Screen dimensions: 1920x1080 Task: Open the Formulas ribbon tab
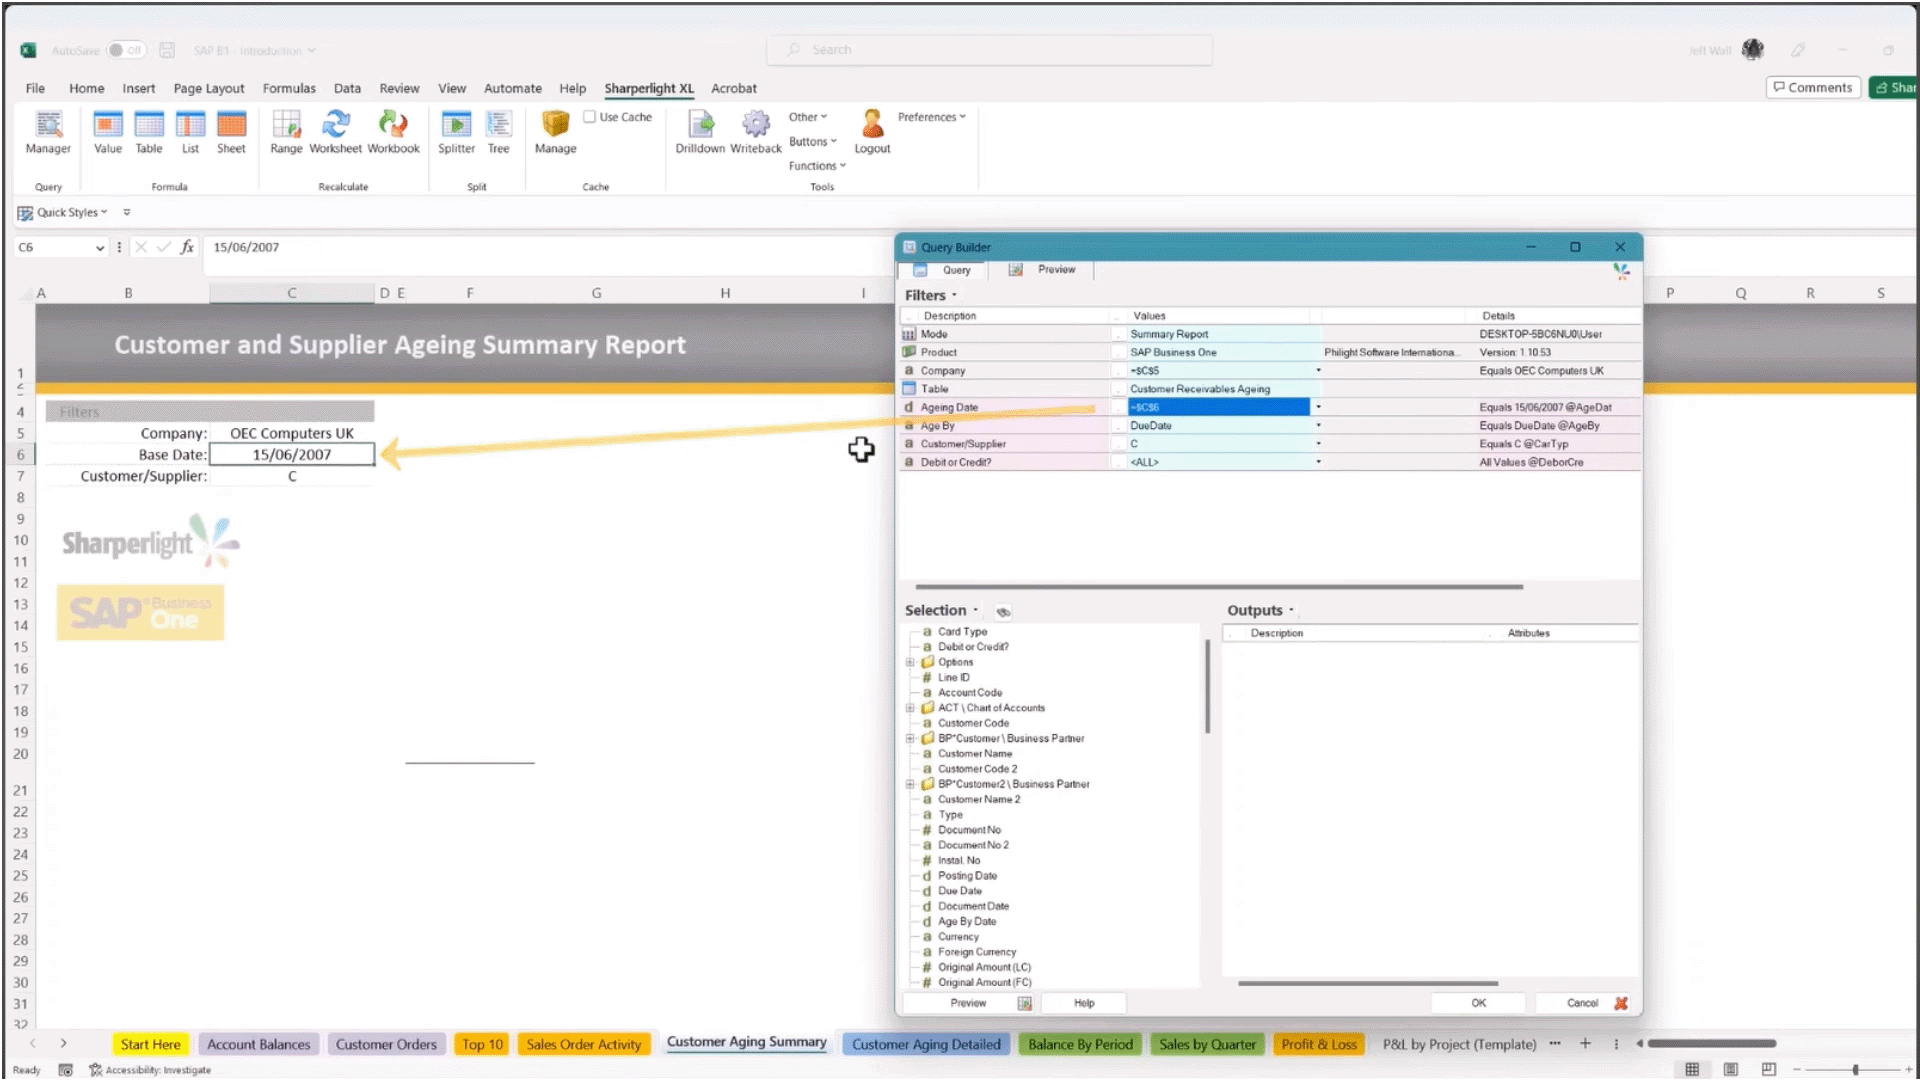[289, 88]
